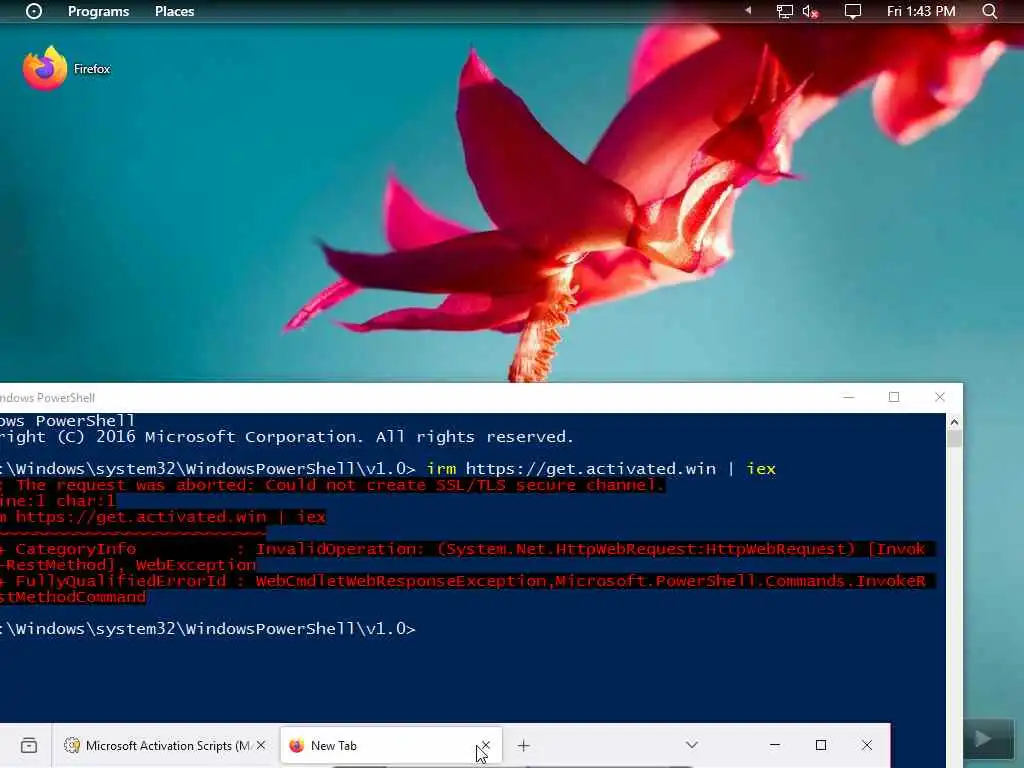Minimize the Firefox browser window
This screenshot has height=768, width=1024.
click(775, 745)
